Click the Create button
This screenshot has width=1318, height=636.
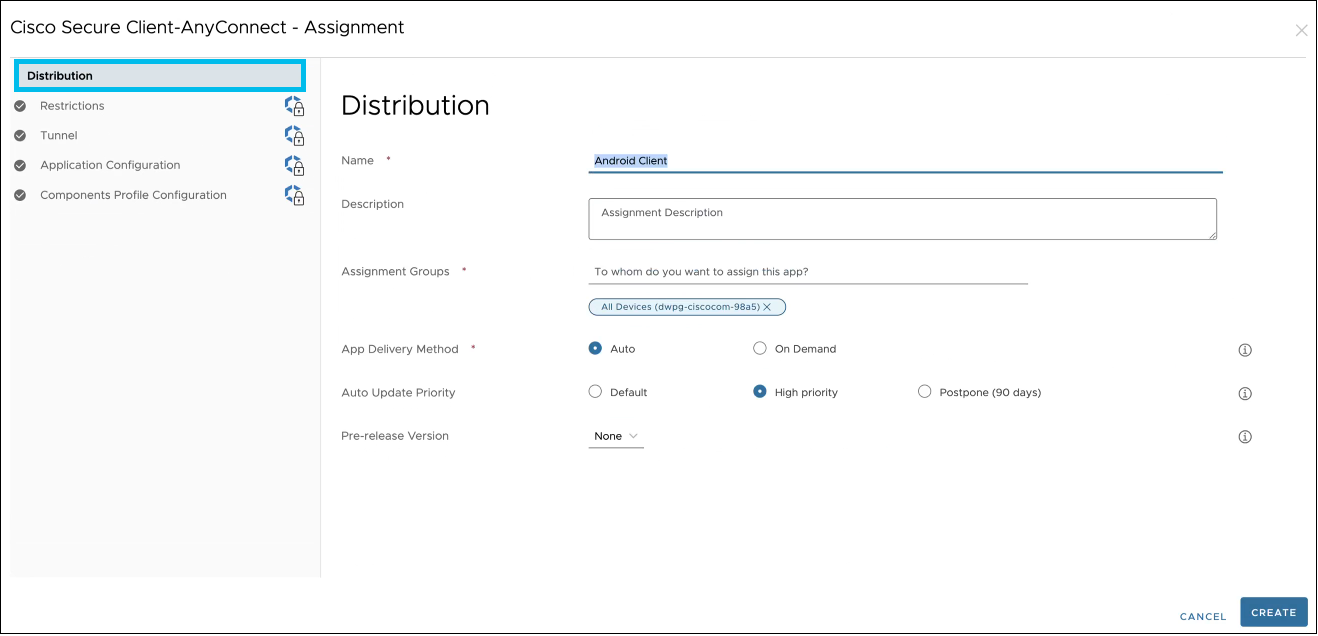click(x=1274, y=613)
